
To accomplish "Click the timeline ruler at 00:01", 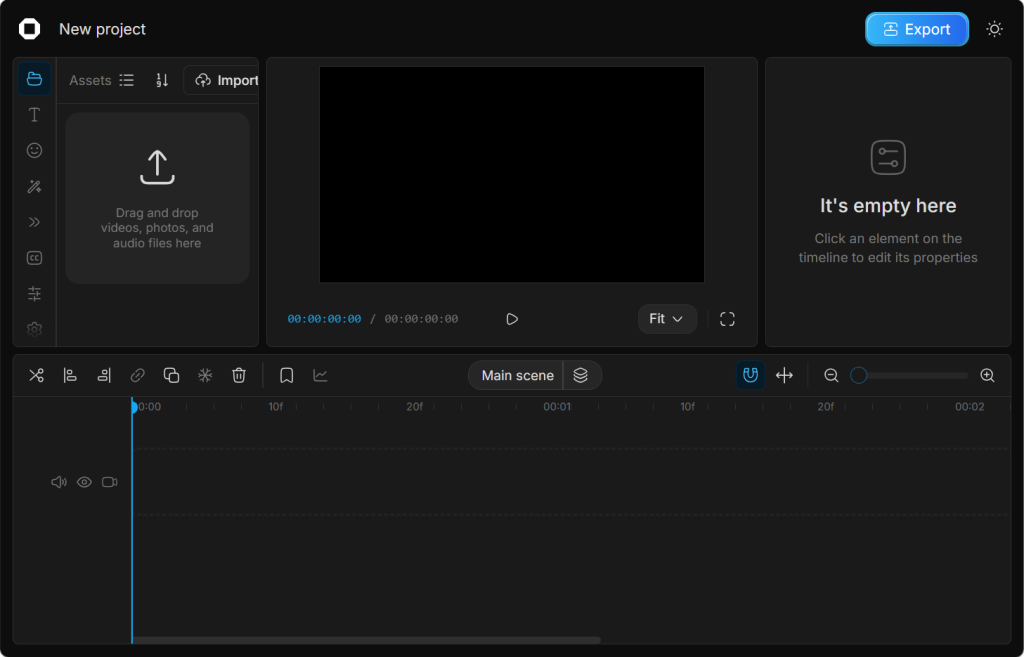I will 557,407.
